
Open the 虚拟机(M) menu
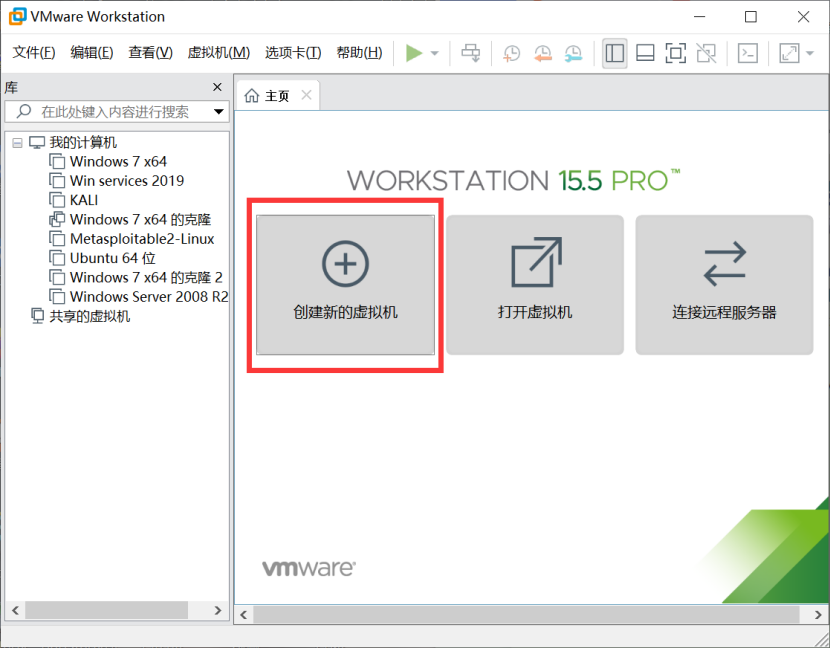pos(219,52)
